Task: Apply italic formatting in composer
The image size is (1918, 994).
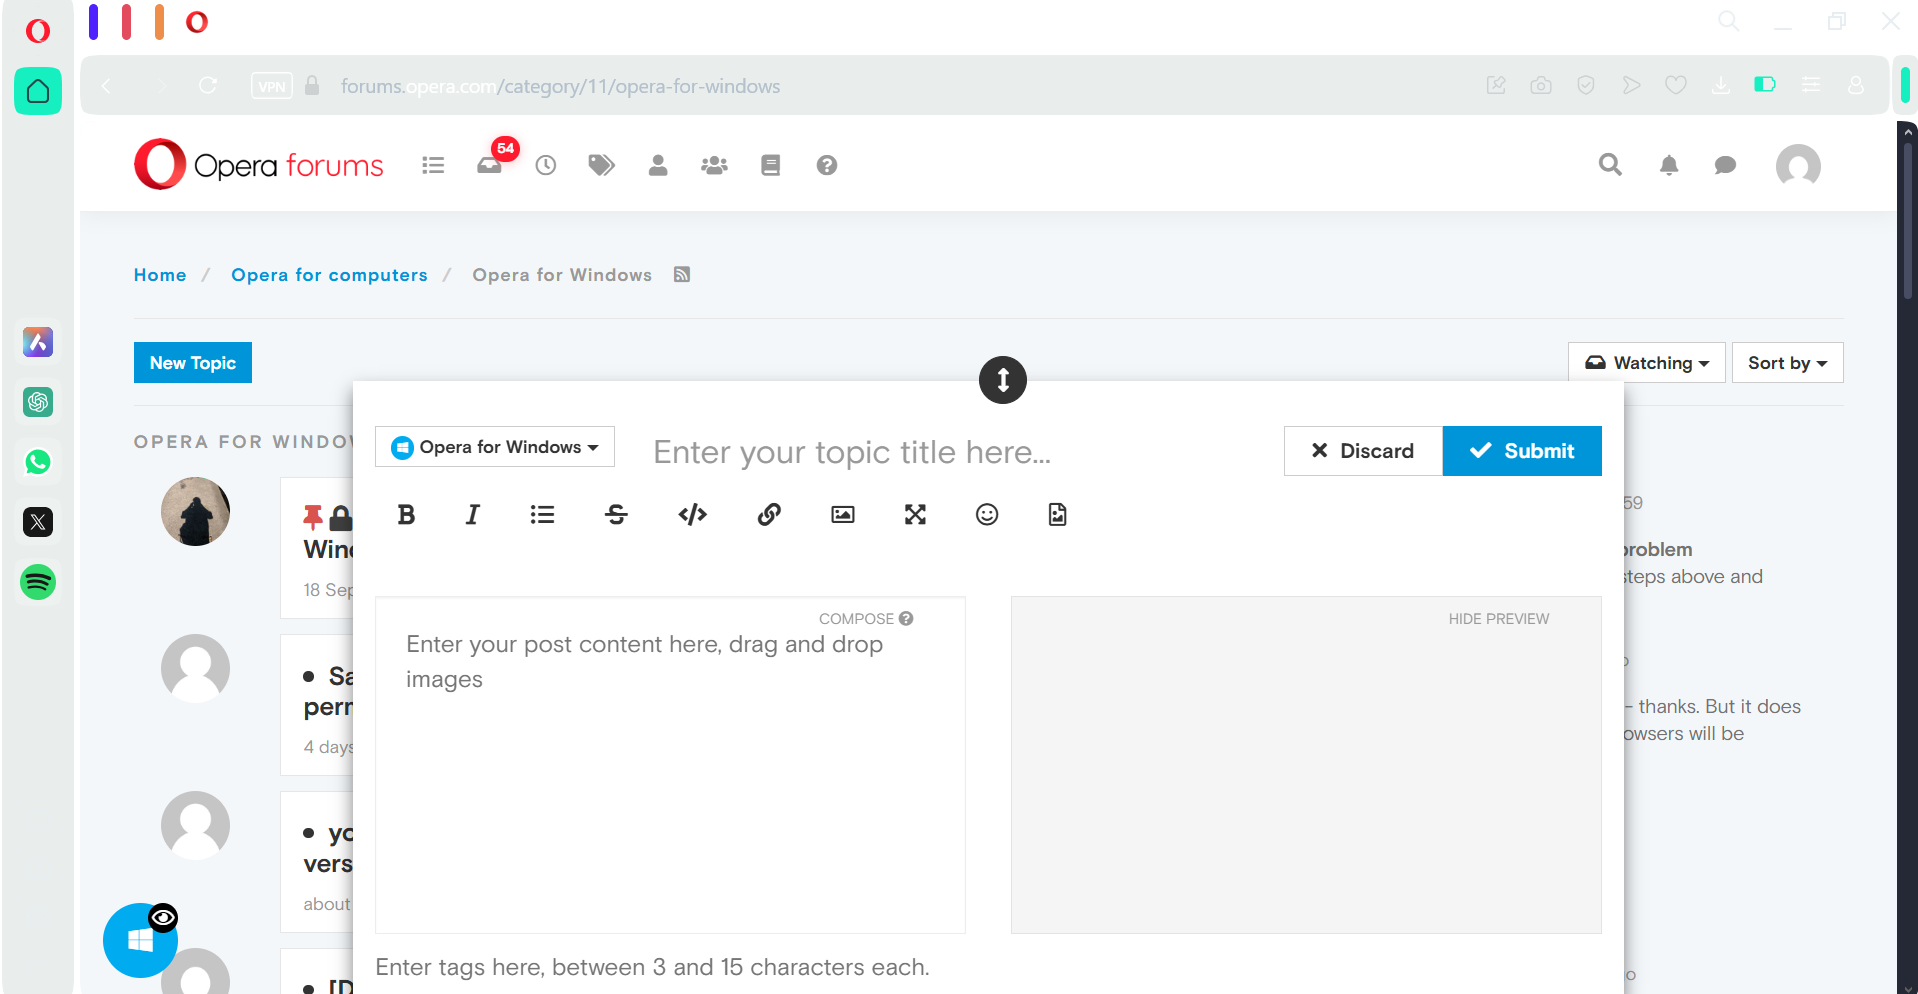Action: pyautogui.click(x=473, y=514)
